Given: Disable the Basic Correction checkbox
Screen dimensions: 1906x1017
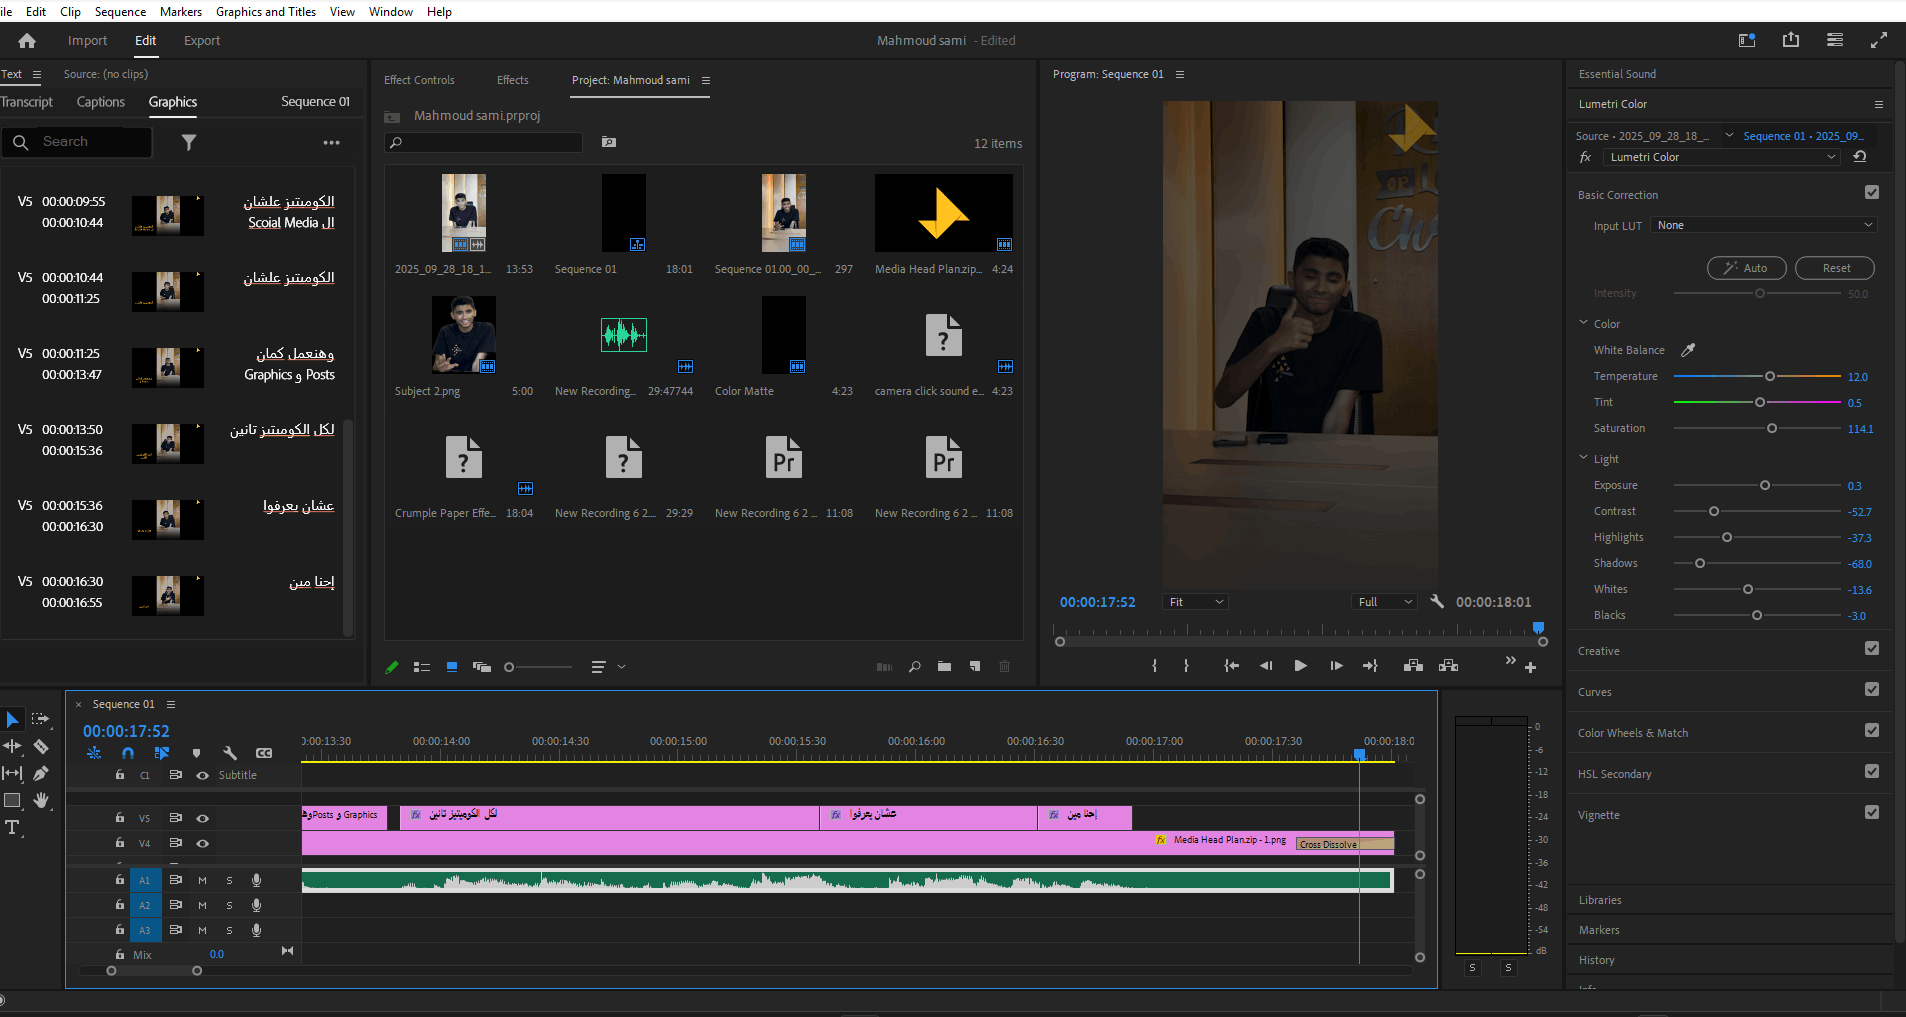Looking at the screenshot, I should (1872, 193).
